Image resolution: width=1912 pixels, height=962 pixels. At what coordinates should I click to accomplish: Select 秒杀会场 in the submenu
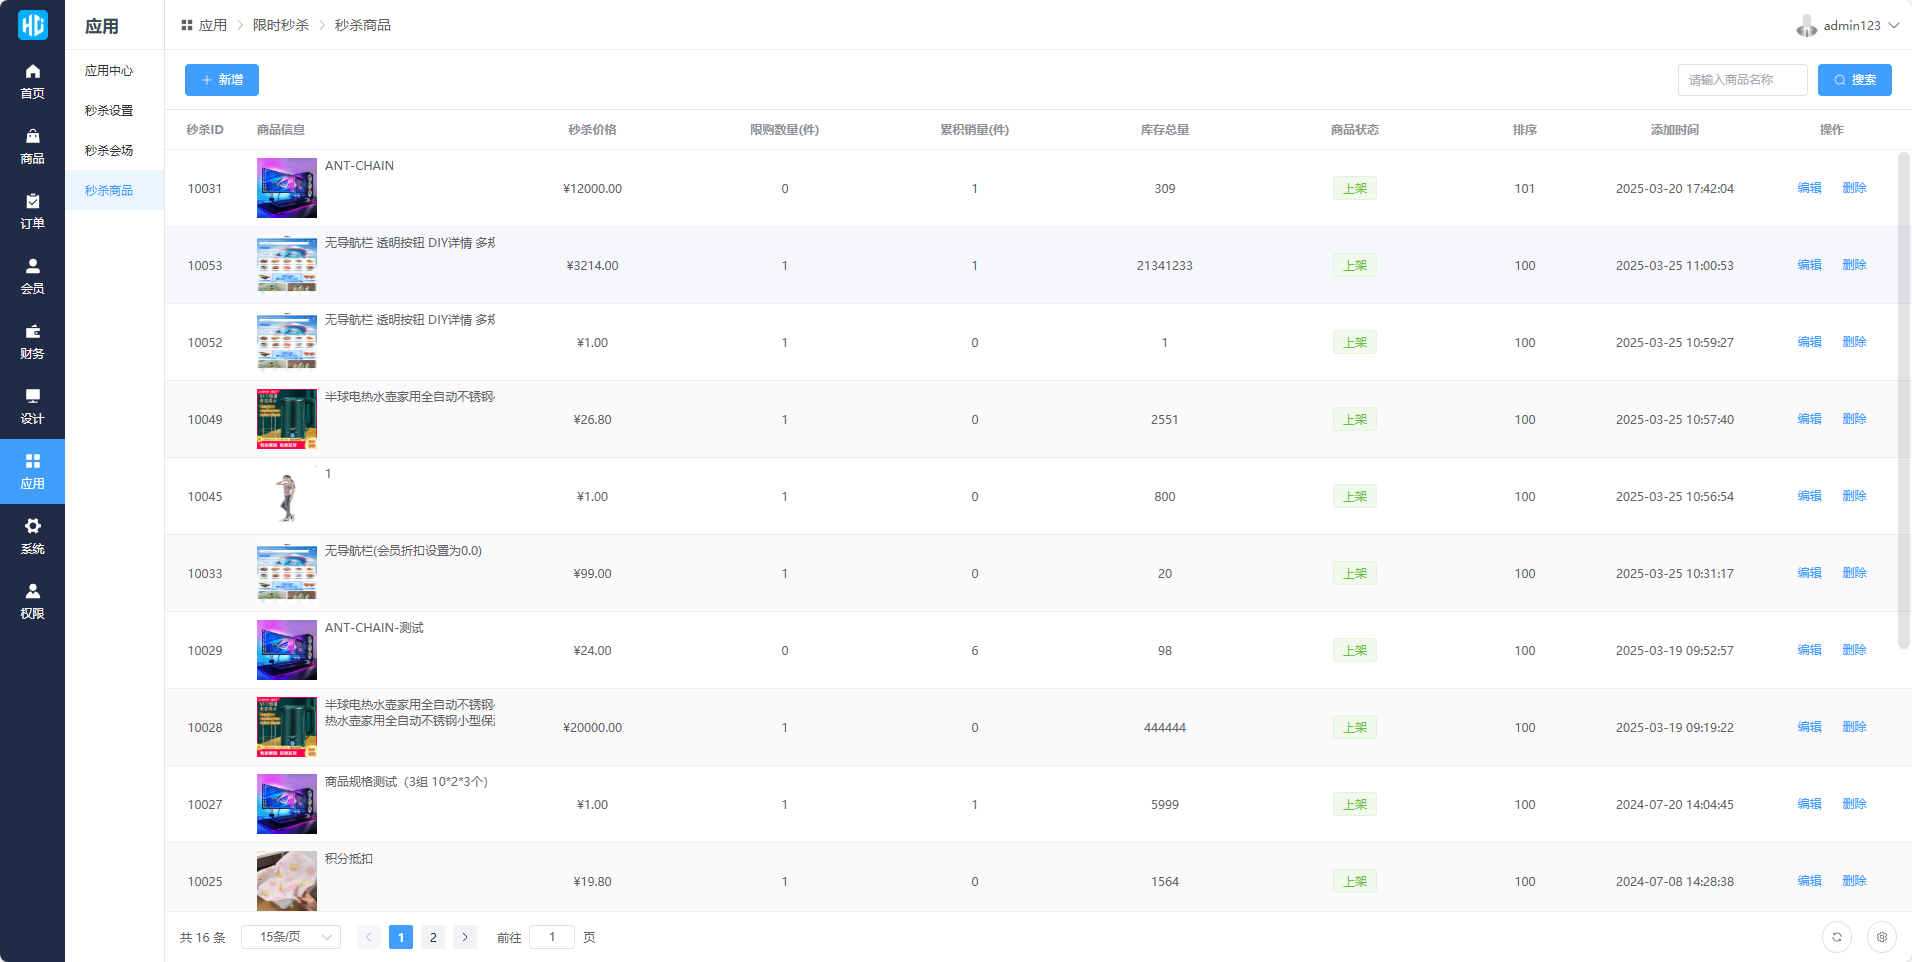[109, 151]
